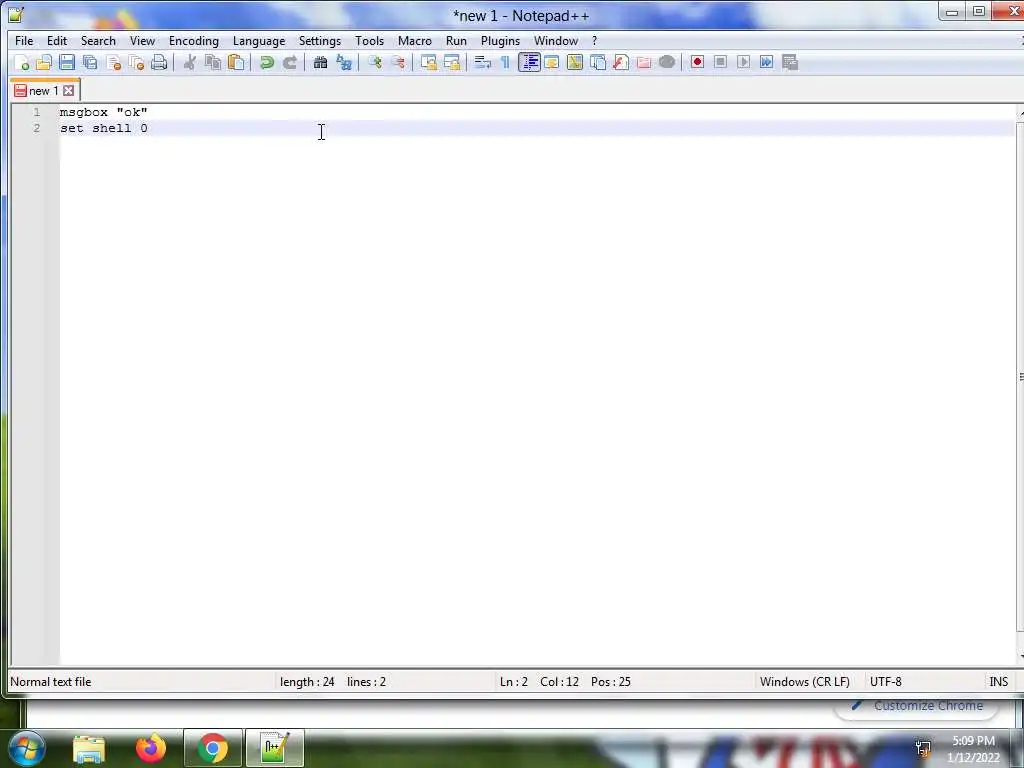Open Find with the binoculars icon
Image resolution: width=1024 pixels, height=768 pixels.
coord(320,63)
